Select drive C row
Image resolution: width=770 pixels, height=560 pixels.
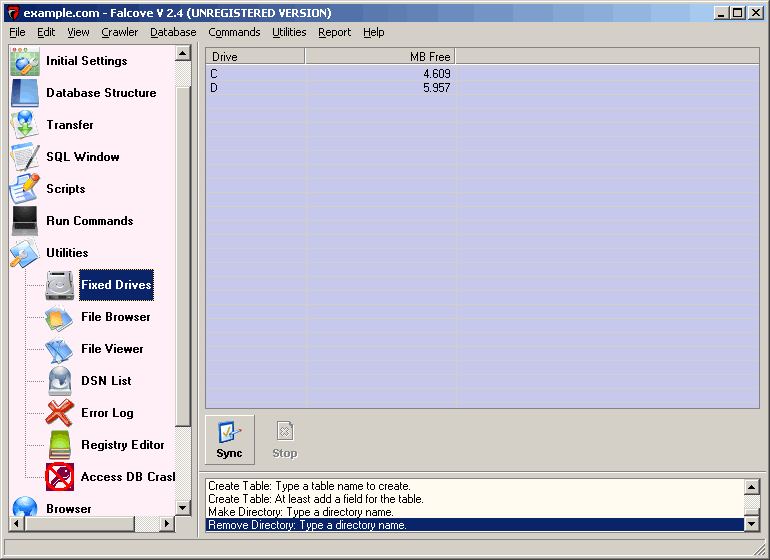coord(482,74)
